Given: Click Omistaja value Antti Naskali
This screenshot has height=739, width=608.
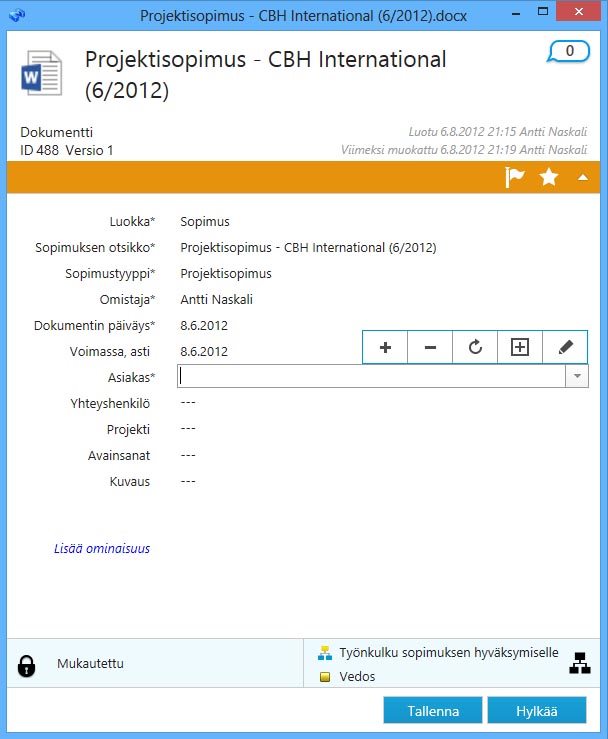Looking at the screenshot, I should [216, 299].
